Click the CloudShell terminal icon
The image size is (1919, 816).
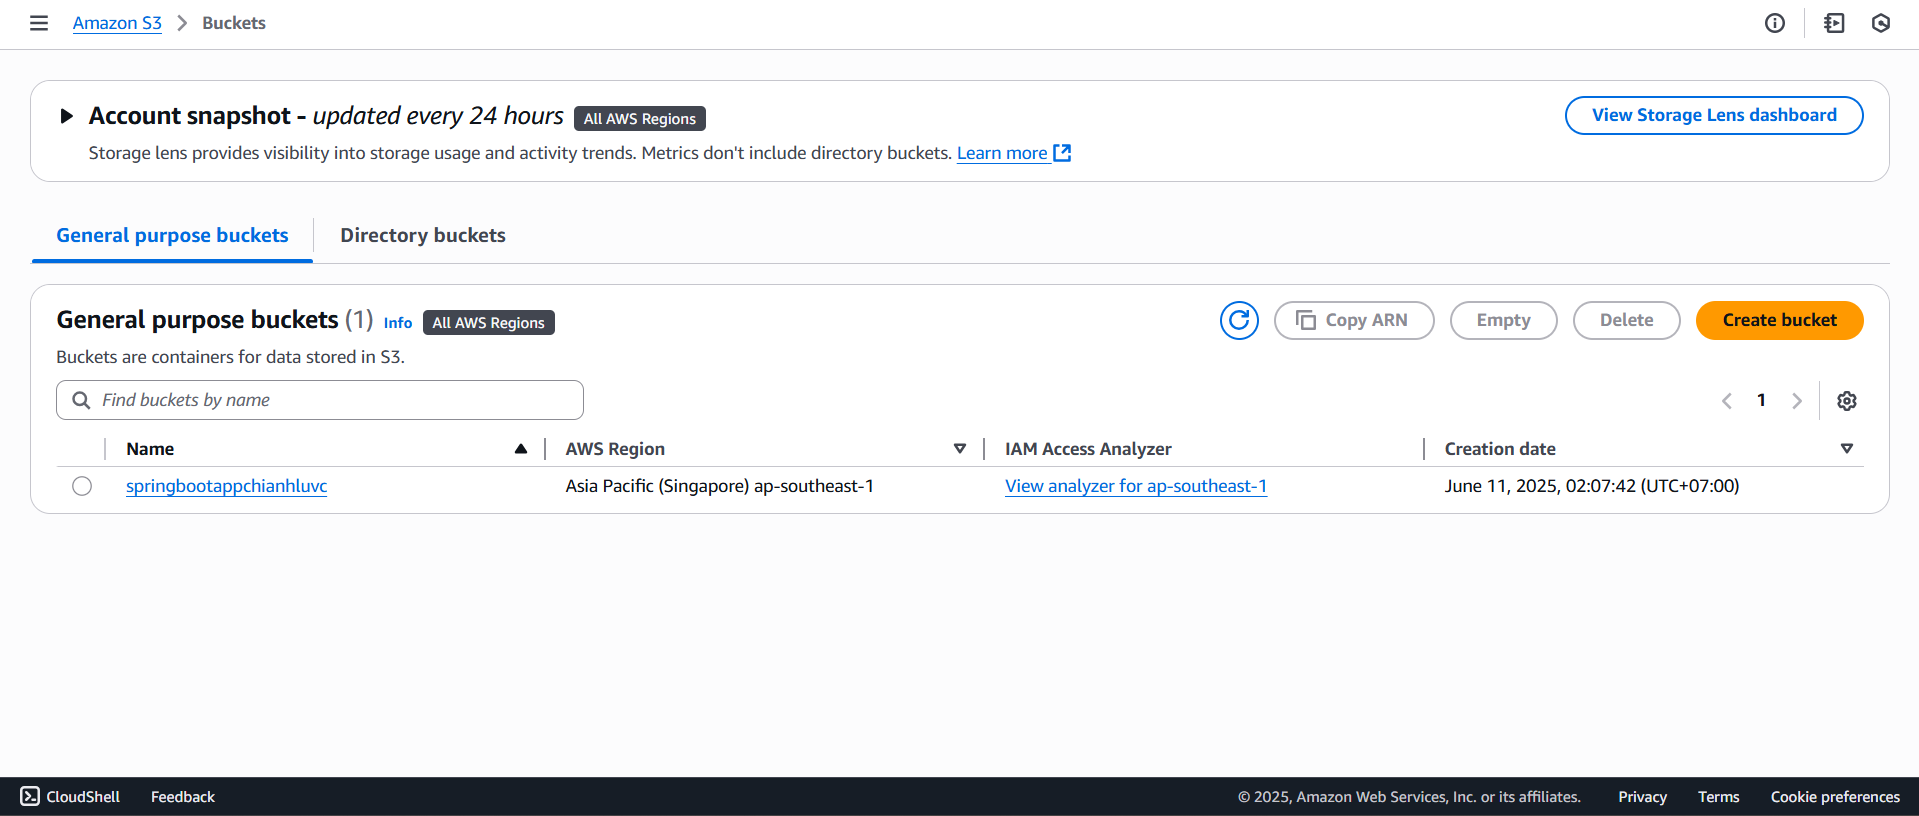point(30,796)
